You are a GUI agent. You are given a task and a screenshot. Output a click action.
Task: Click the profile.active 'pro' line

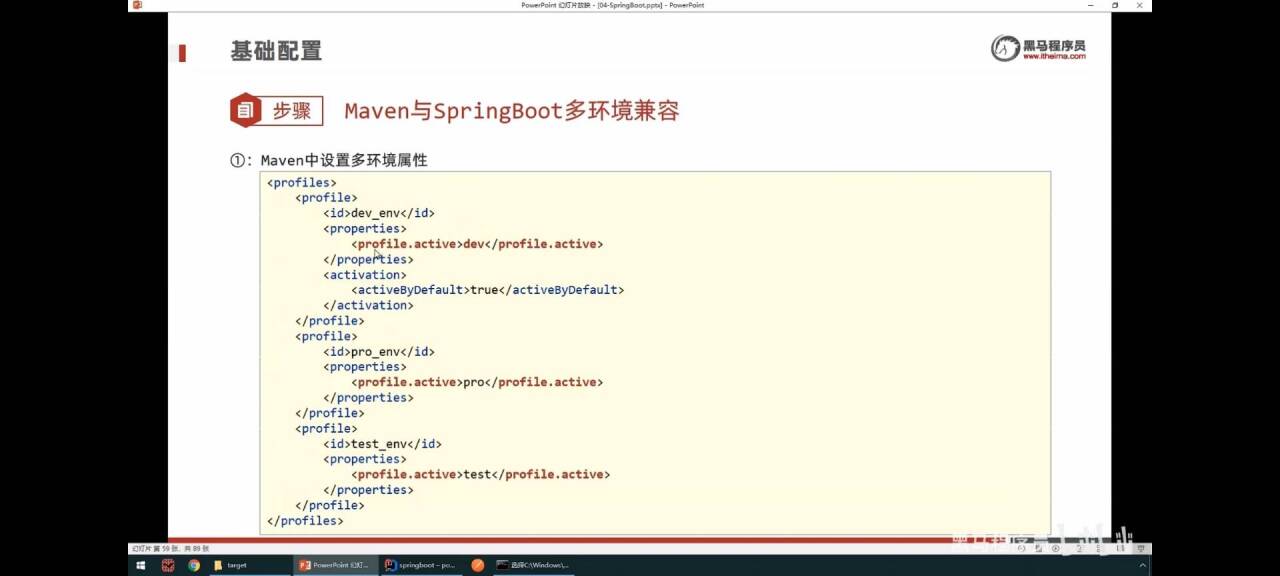[477, 382]
